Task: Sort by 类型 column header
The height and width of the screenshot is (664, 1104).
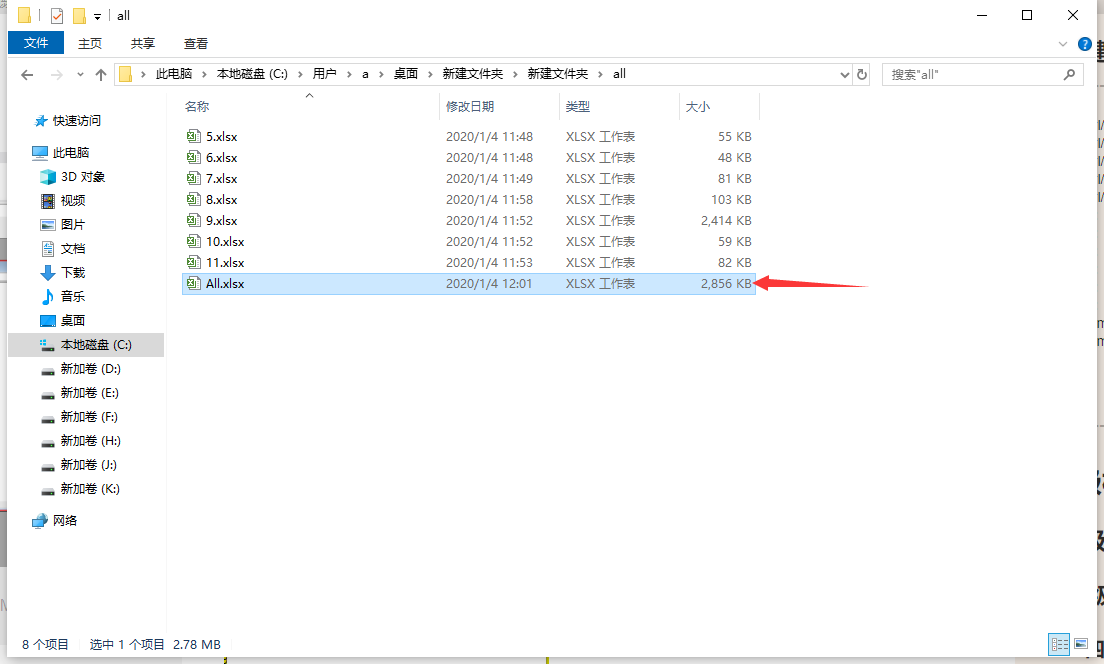Action: click(x=577, y=106)
